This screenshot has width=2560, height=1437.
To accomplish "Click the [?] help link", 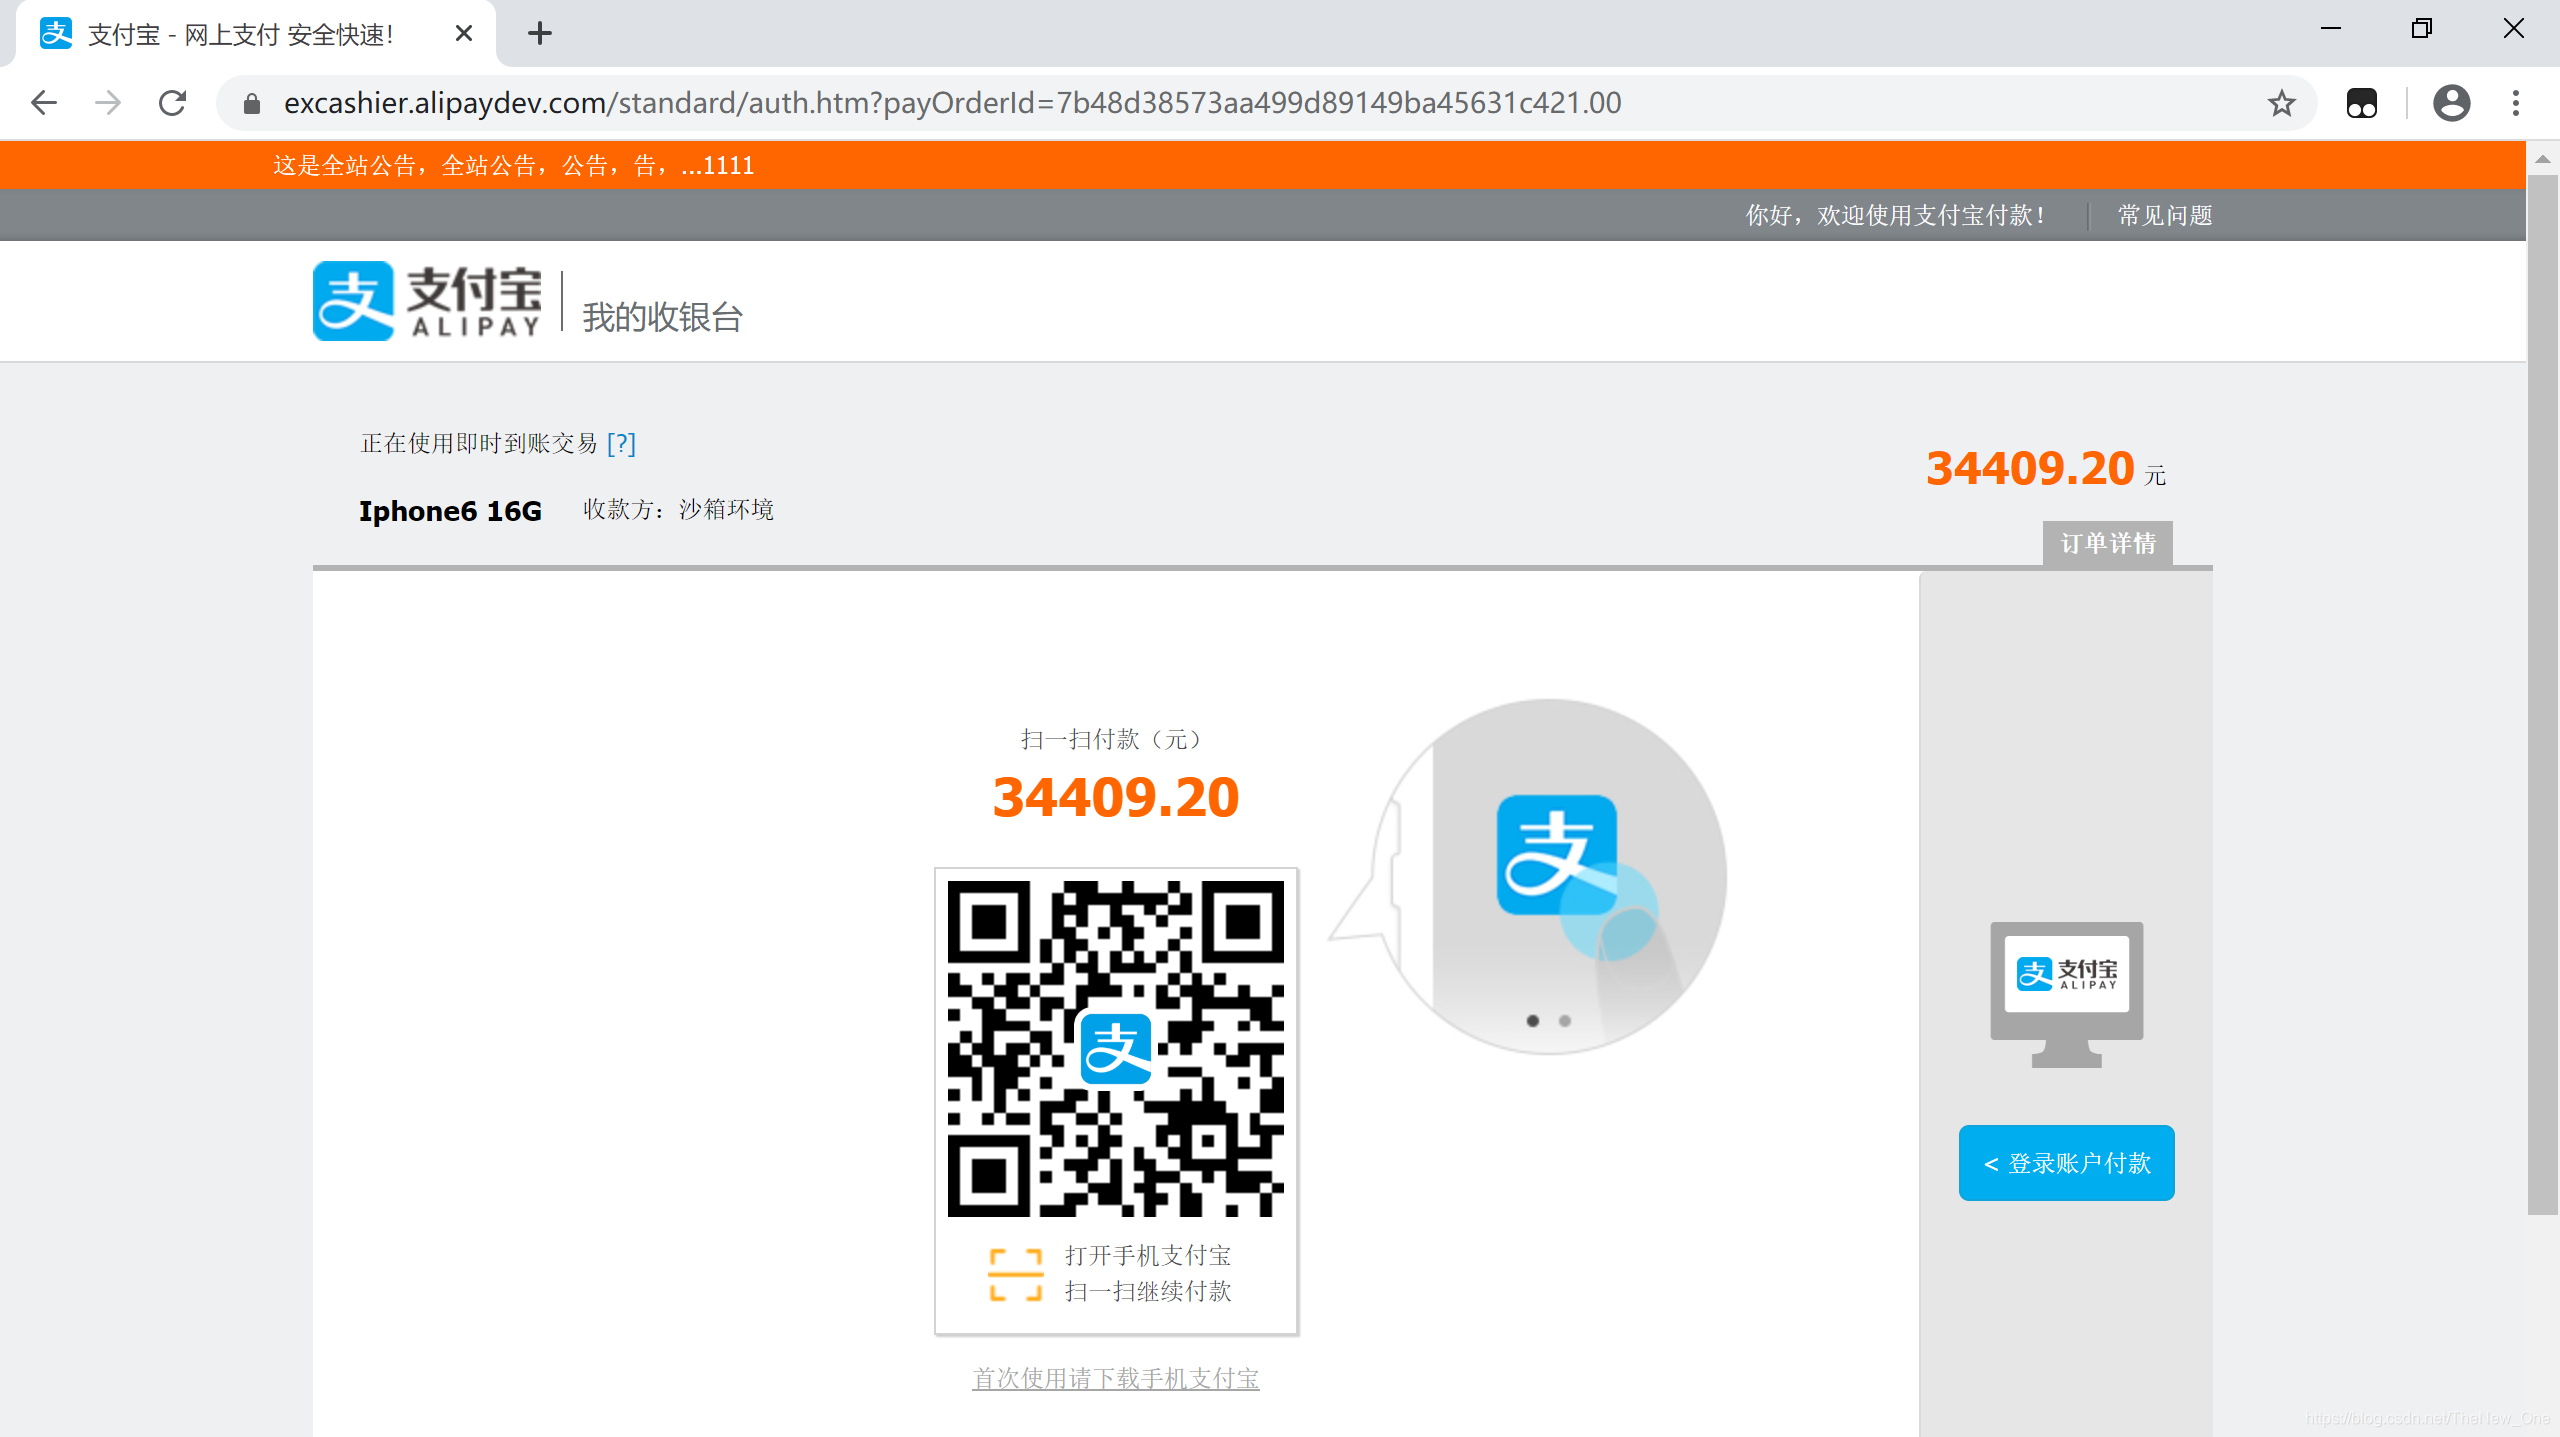I will click(621, 443).
